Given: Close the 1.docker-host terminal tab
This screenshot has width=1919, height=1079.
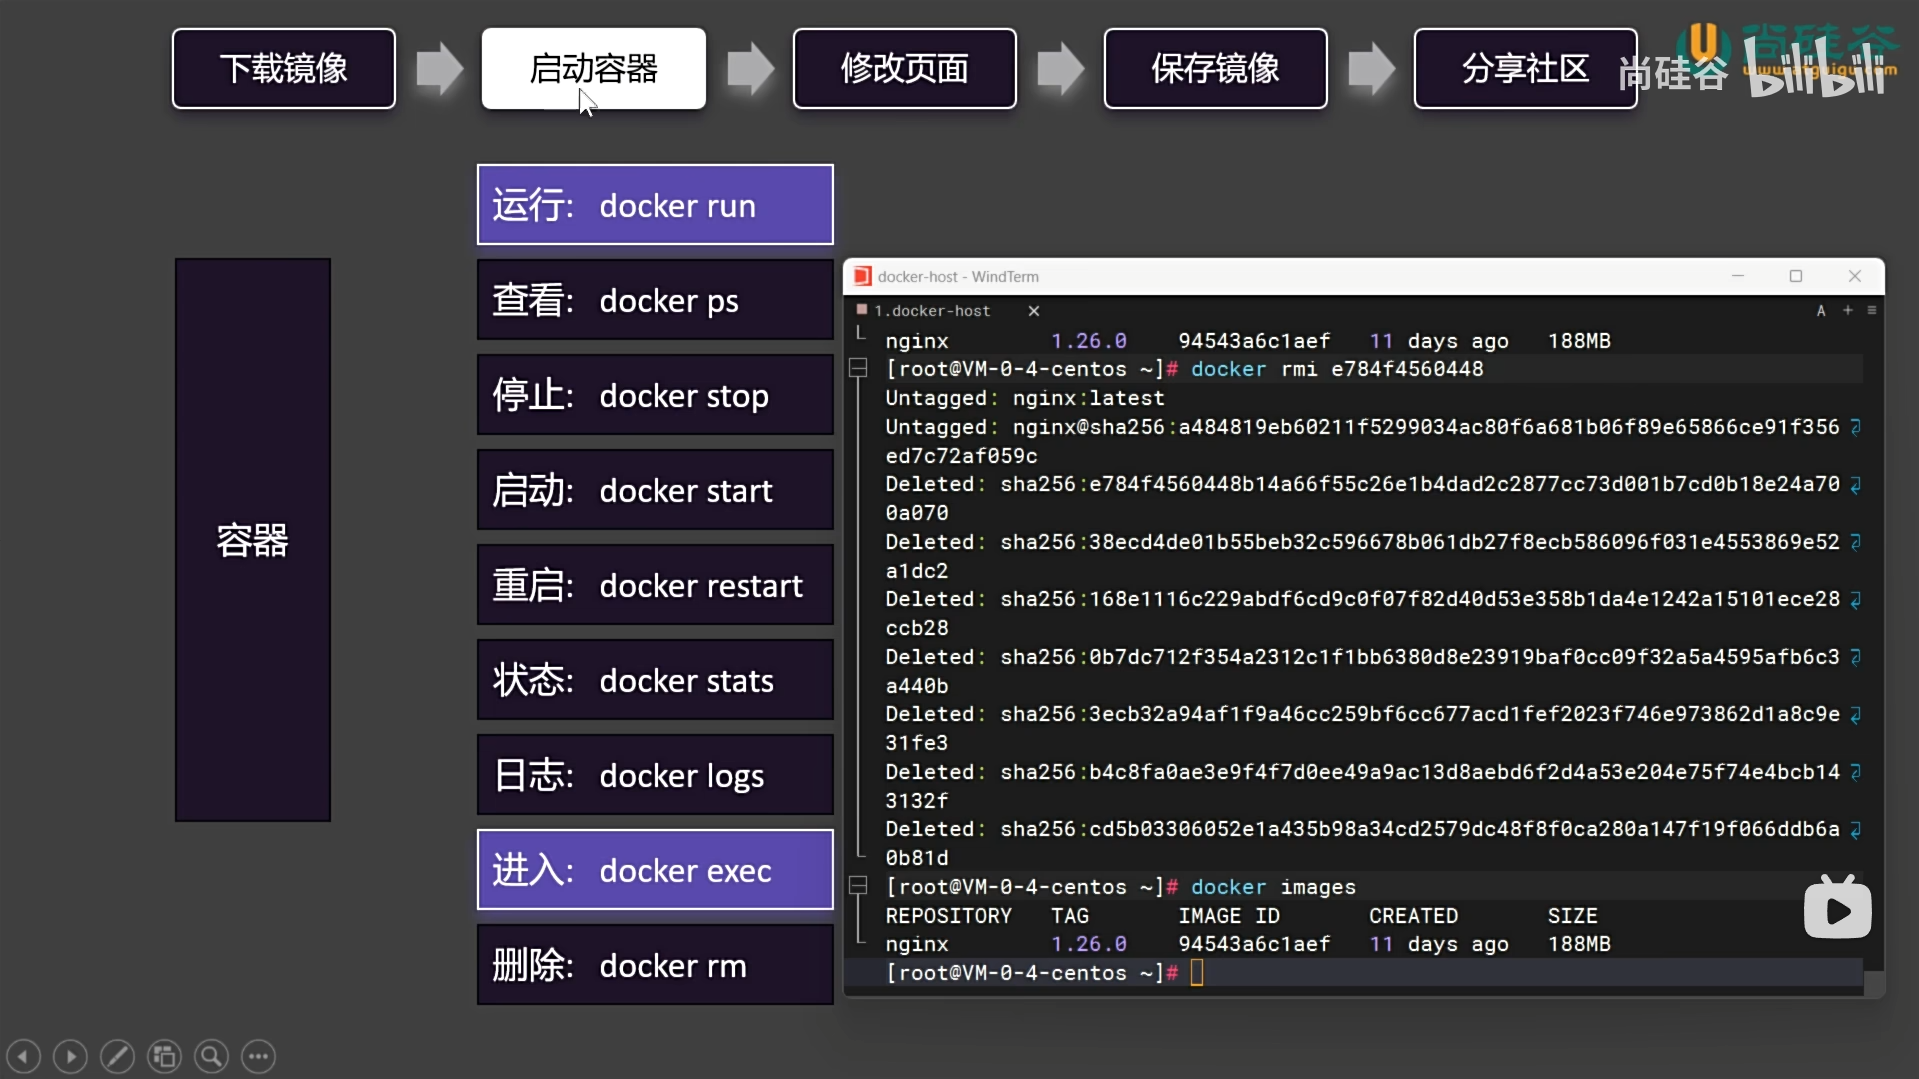Looking at the screenshot, I should tap(1034, 311).
